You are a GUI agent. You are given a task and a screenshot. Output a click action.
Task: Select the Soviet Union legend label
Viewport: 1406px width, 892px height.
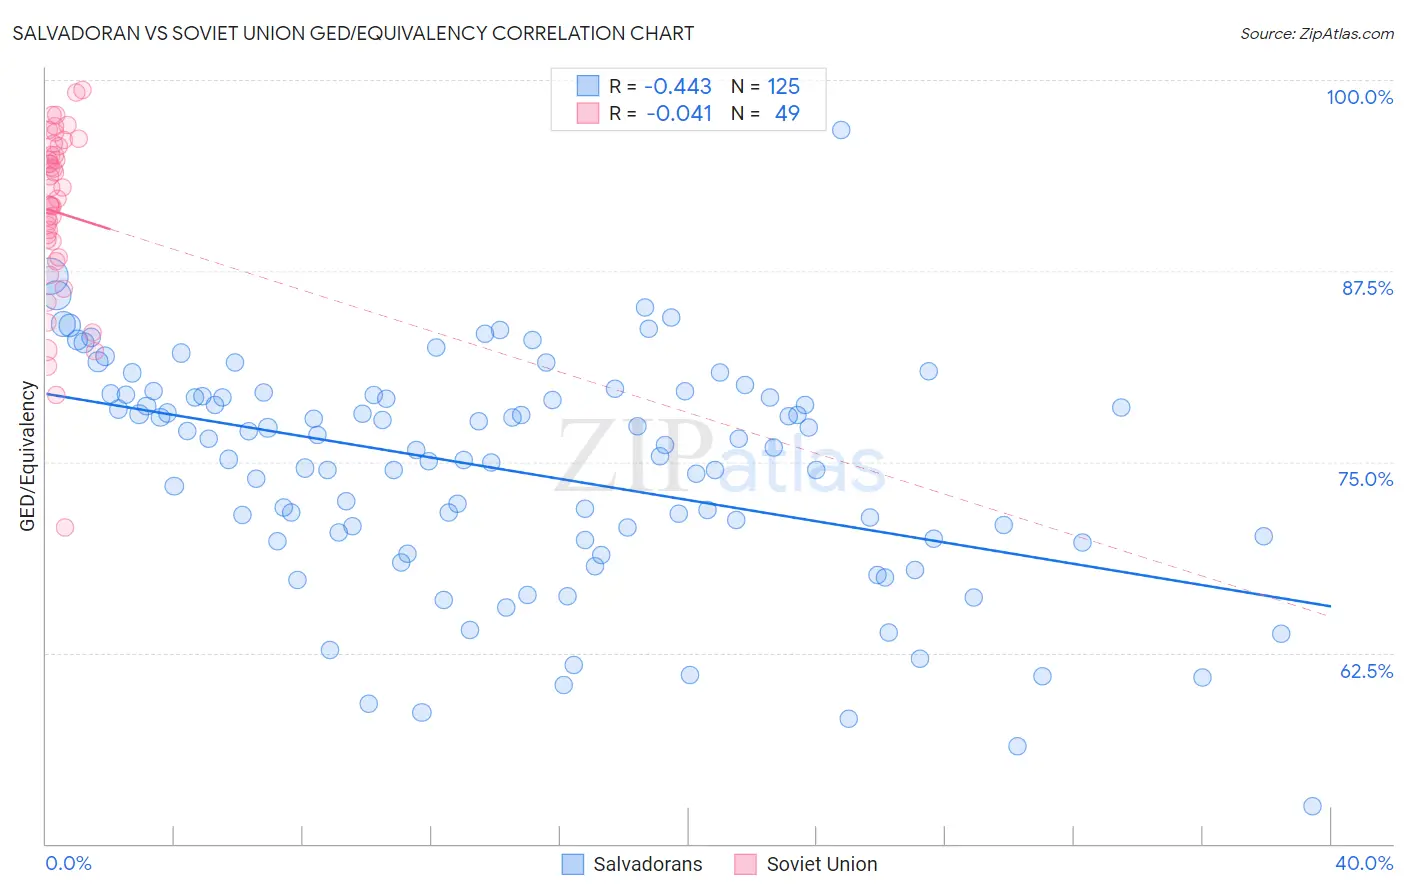[x=822, y=864]
